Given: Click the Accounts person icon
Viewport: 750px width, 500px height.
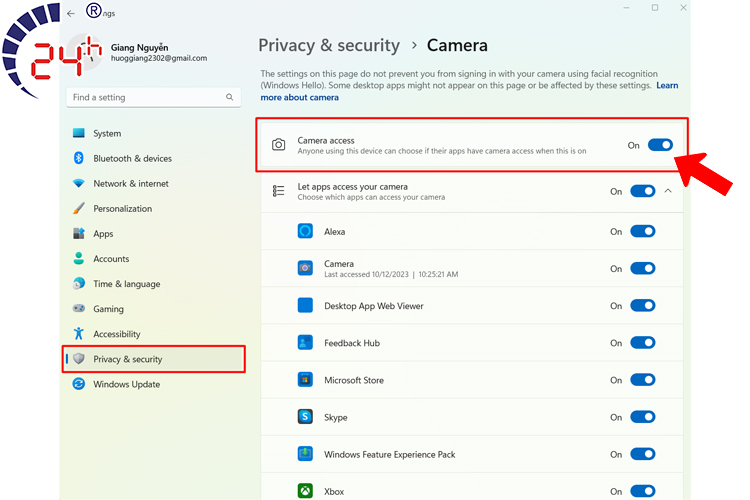Looking at the screenshot, I should 79,258.
